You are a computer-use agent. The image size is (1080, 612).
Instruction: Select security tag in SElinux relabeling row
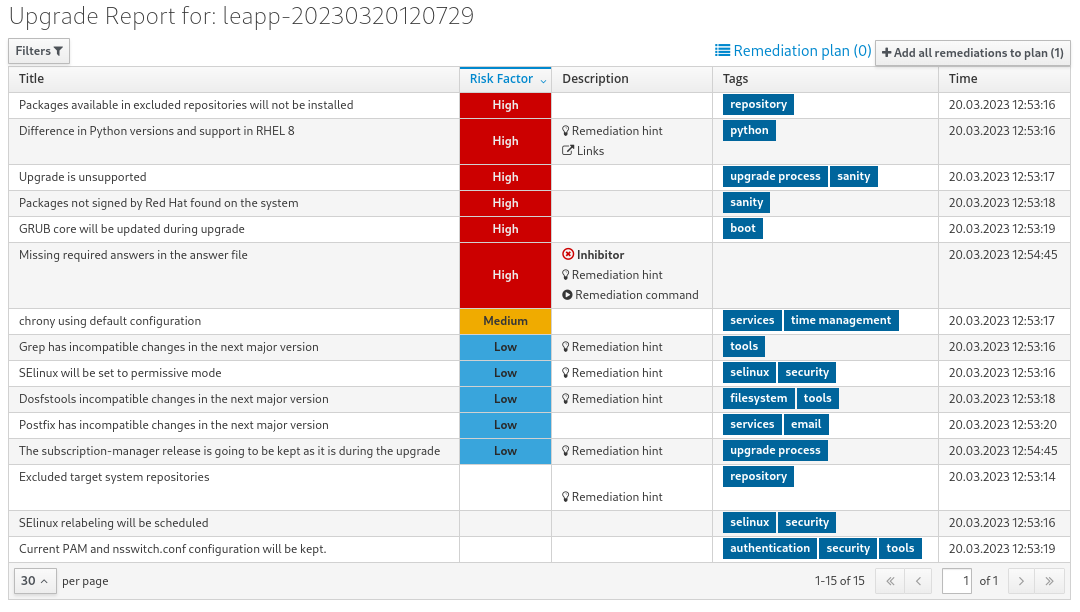807,522
